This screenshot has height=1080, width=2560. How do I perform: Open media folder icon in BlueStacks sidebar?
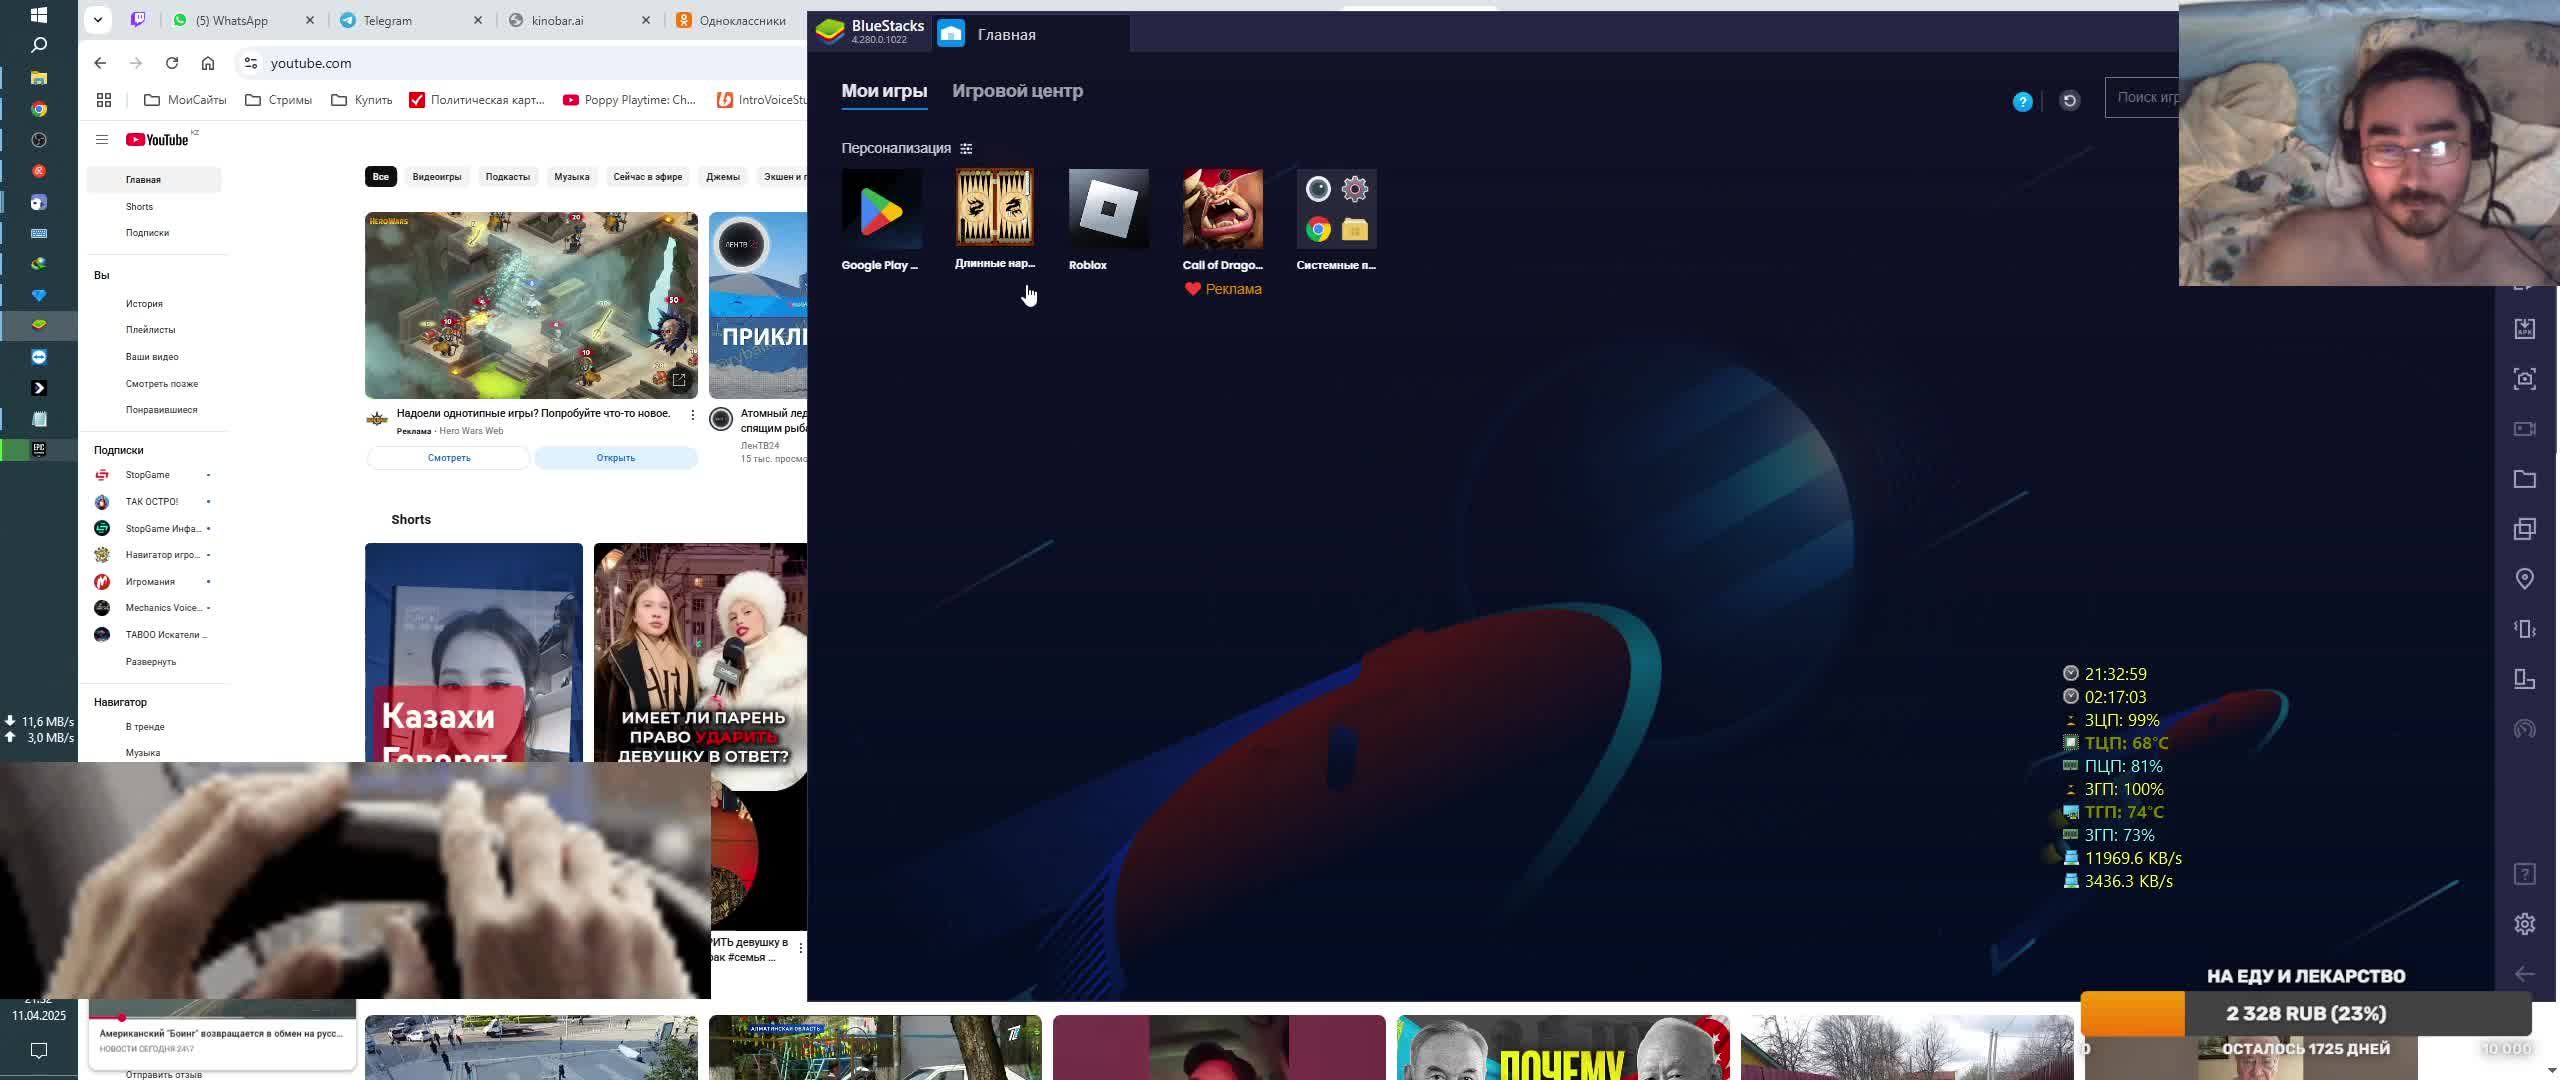point(2524,479)
